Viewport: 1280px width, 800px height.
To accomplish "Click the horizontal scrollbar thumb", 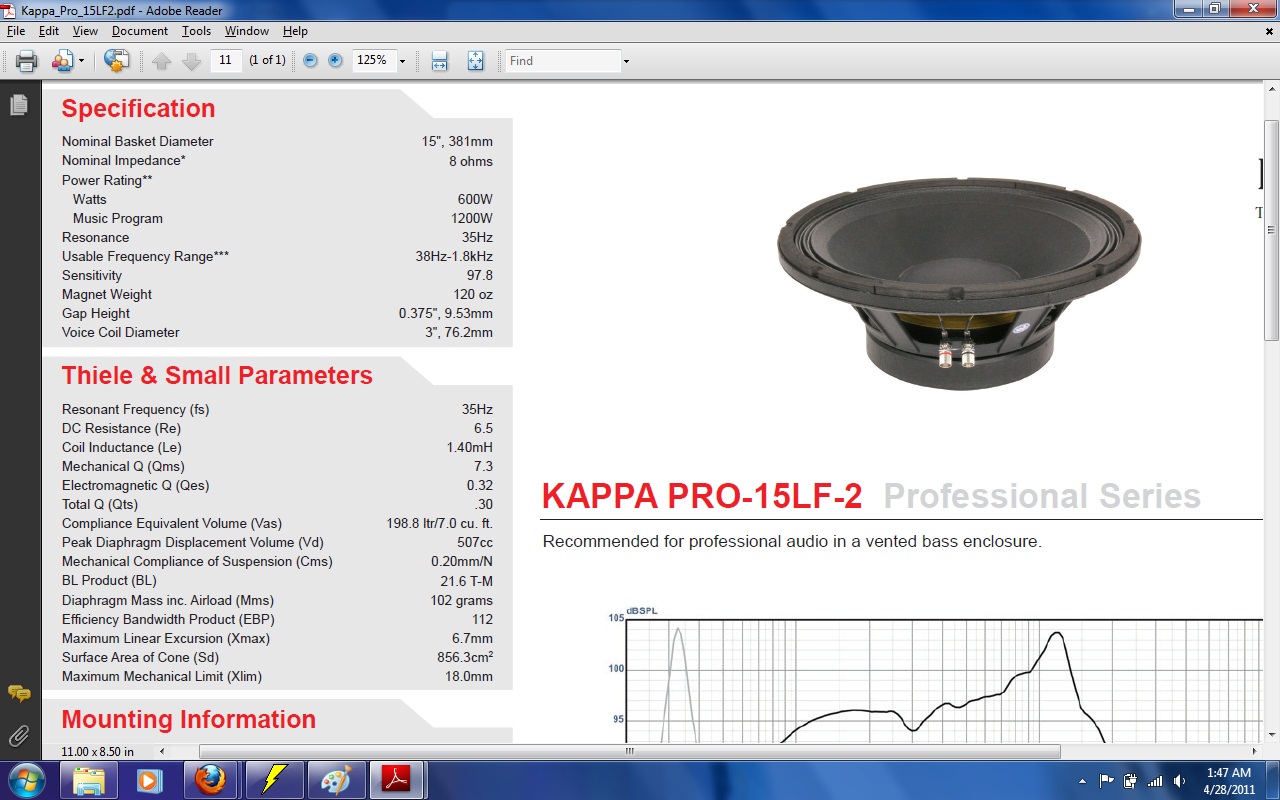I will 630,751.
